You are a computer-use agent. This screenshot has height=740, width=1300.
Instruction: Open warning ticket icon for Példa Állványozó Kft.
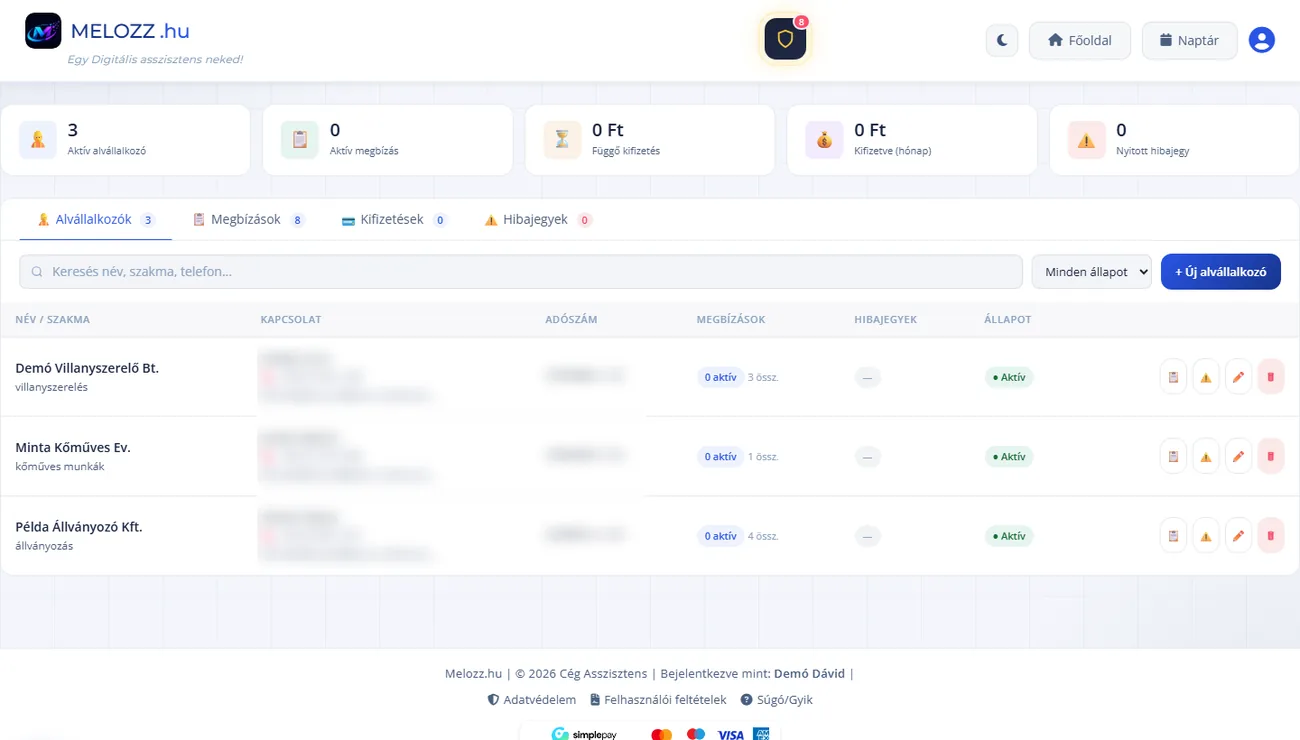1206,536
